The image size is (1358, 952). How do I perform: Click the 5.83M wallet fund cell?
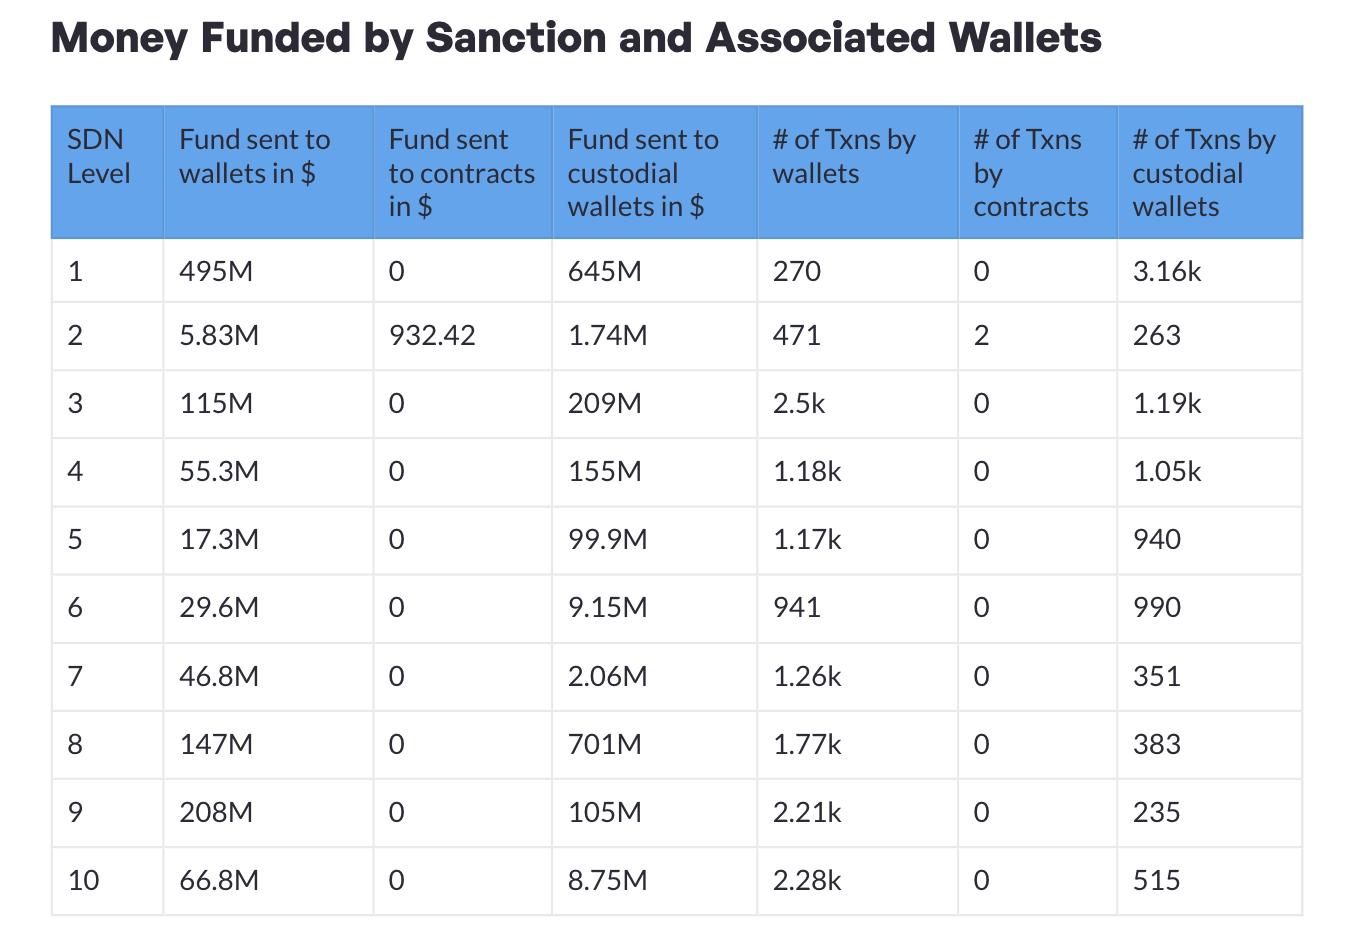click(x=219, y=336)
